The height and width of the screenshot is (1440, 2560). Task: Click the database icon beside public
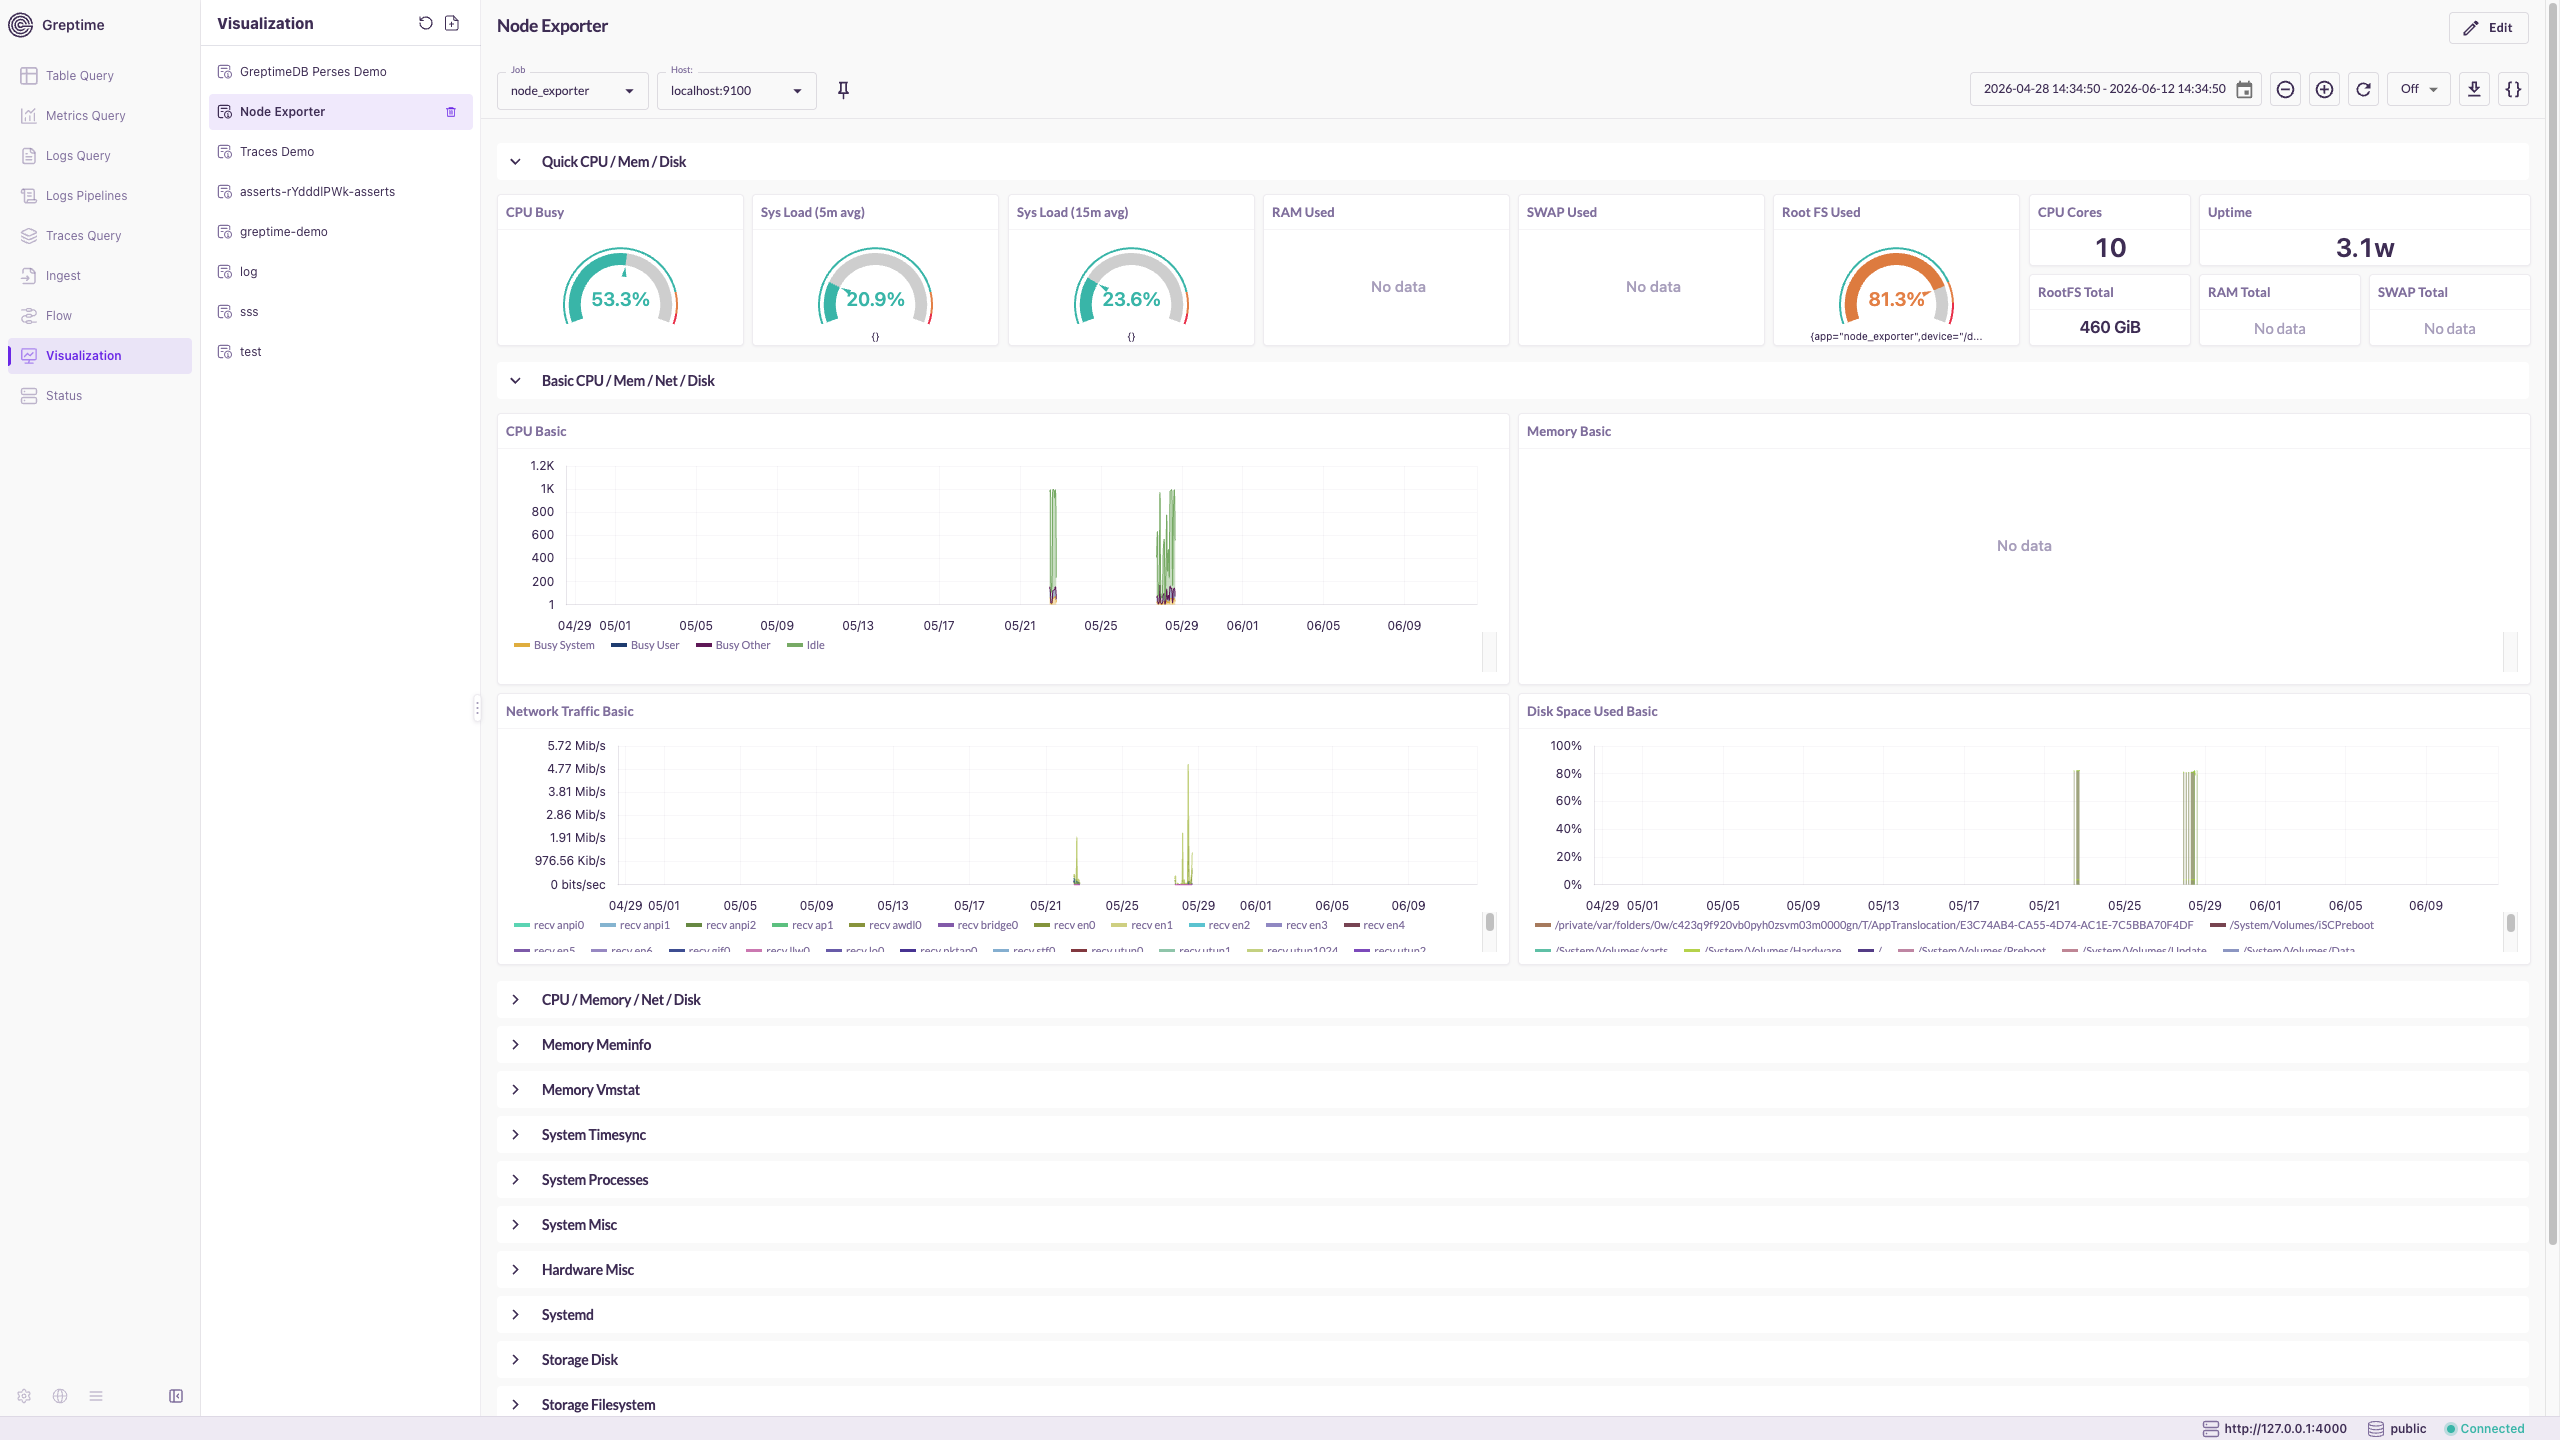[2376, 1429]
